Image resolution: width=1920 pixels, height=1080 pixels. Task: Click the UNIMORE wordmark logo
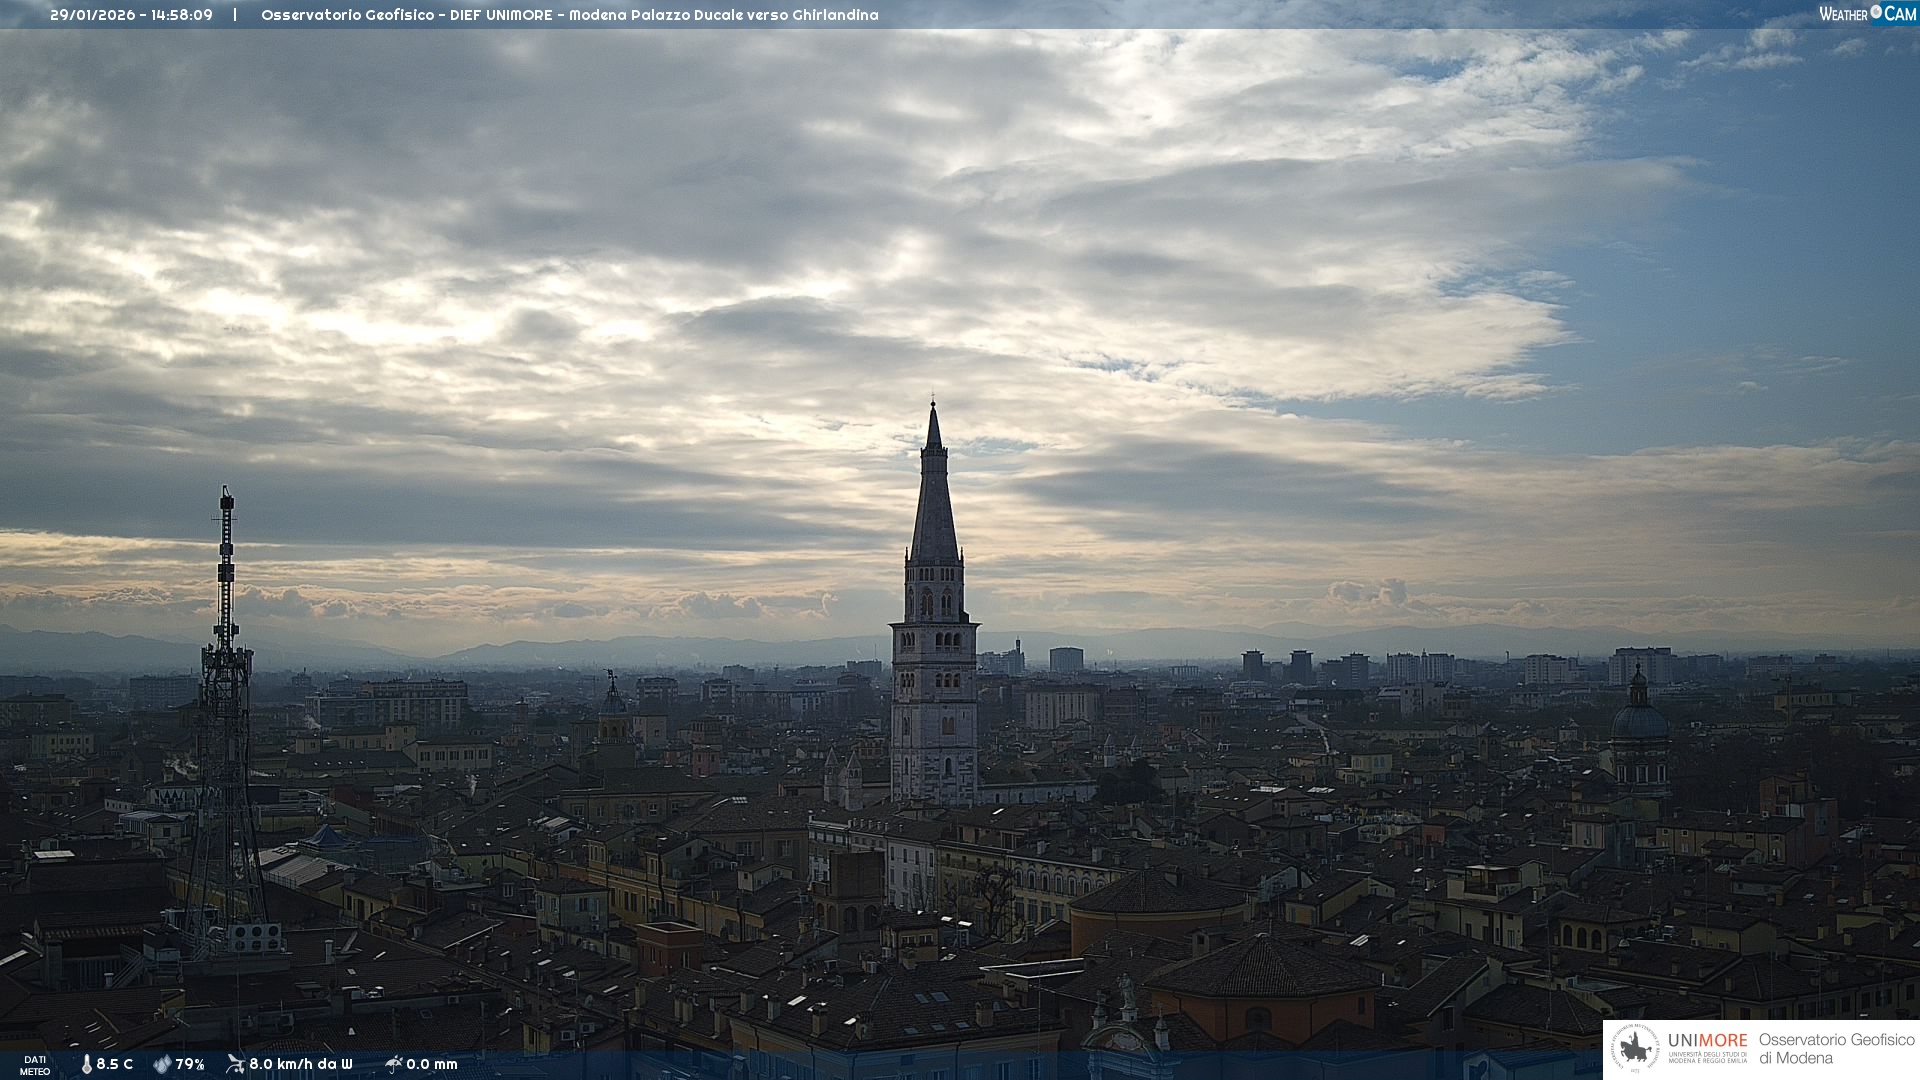coord(1707,1041)
